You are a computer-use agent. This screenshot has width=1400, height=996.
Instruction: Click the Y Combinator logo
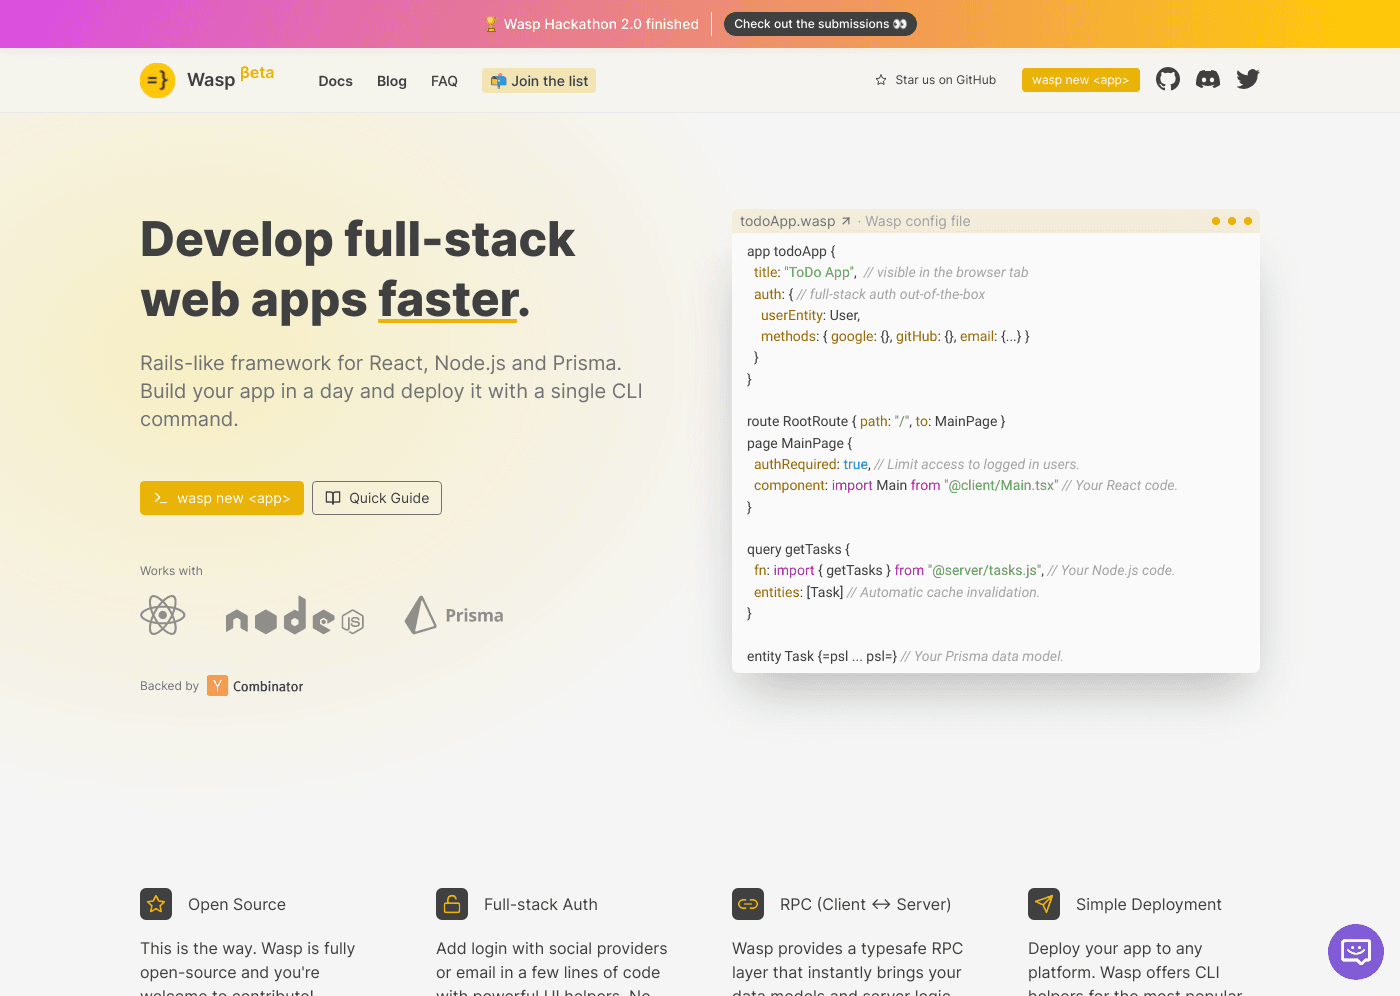217,686
